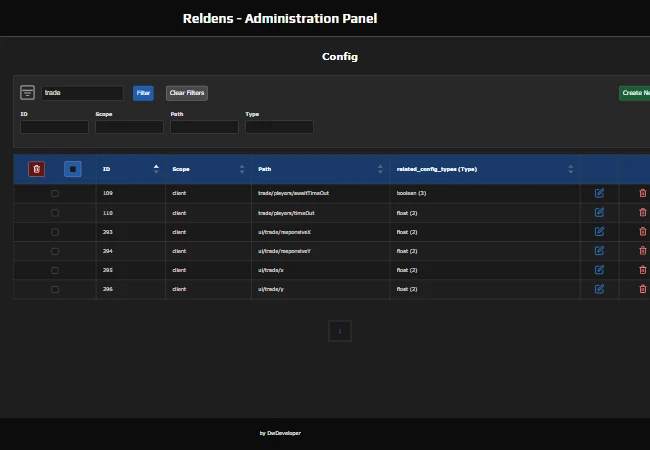
Task: Check the checkbox for row 296
Action: click(55, 289)
